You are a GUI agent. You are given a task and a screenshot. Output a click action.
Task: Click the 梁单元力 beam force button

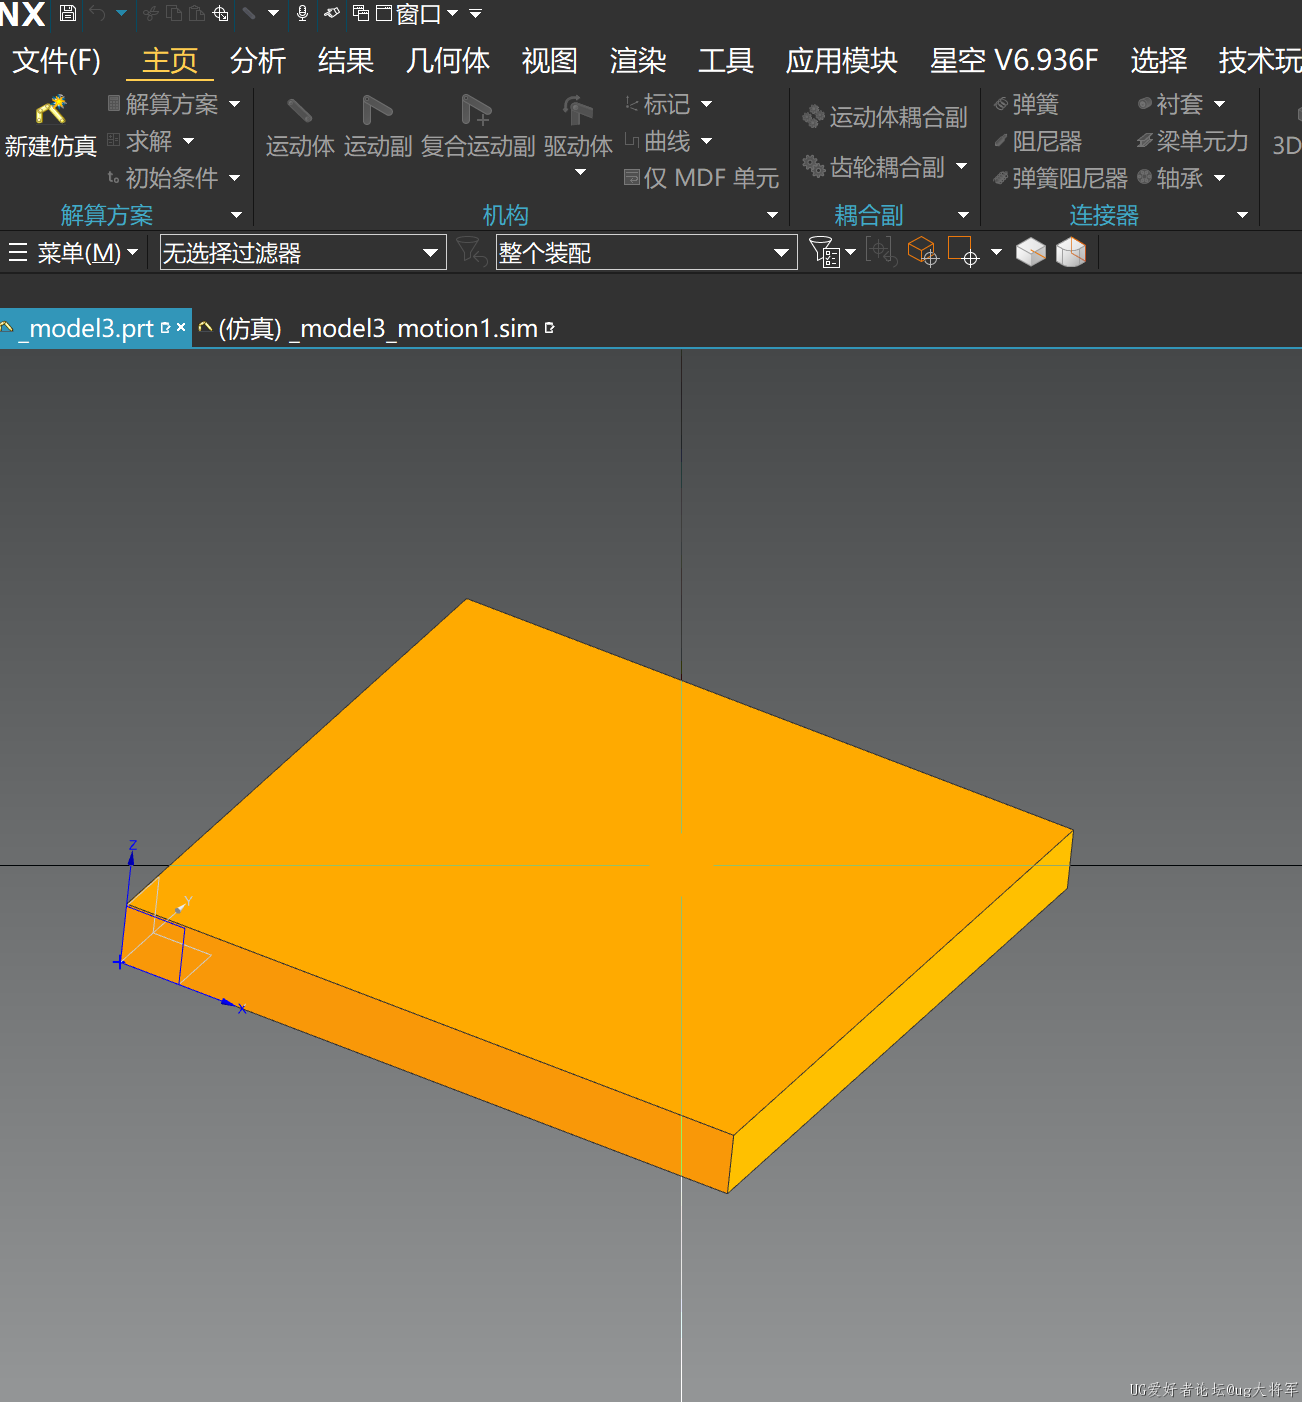pos(1192,141)
